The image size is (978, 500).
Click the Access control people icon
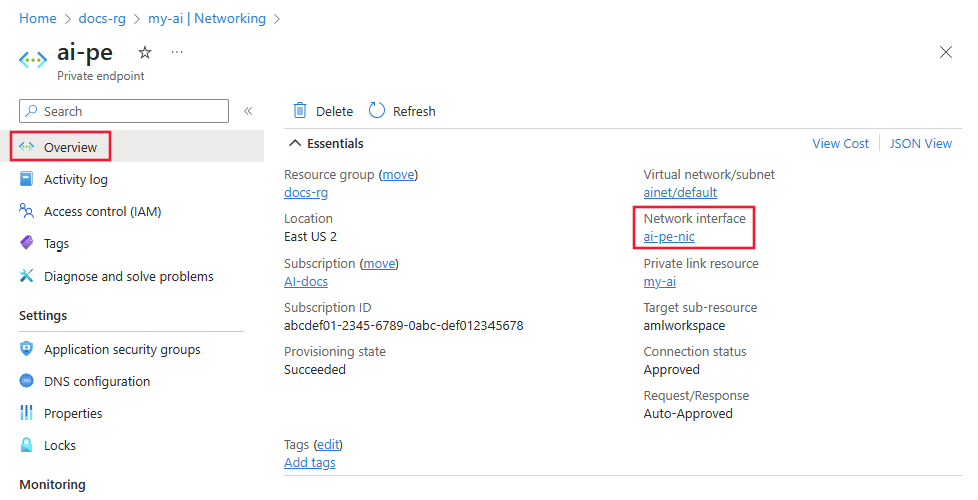(x=26, y=211)
